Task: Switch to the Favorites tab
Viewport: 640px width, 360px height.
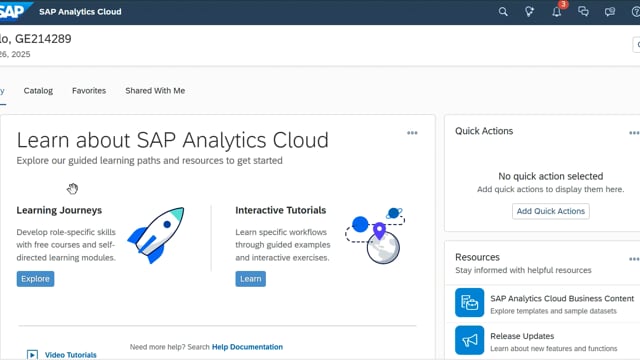Action: click(89, 91)
